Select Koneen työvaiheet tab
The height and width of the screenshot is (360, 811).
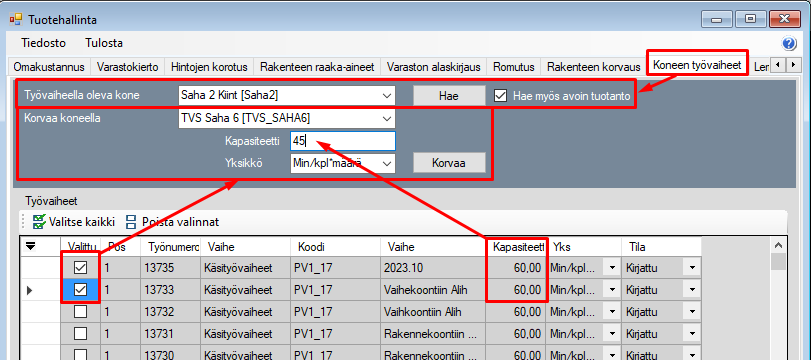697,65
